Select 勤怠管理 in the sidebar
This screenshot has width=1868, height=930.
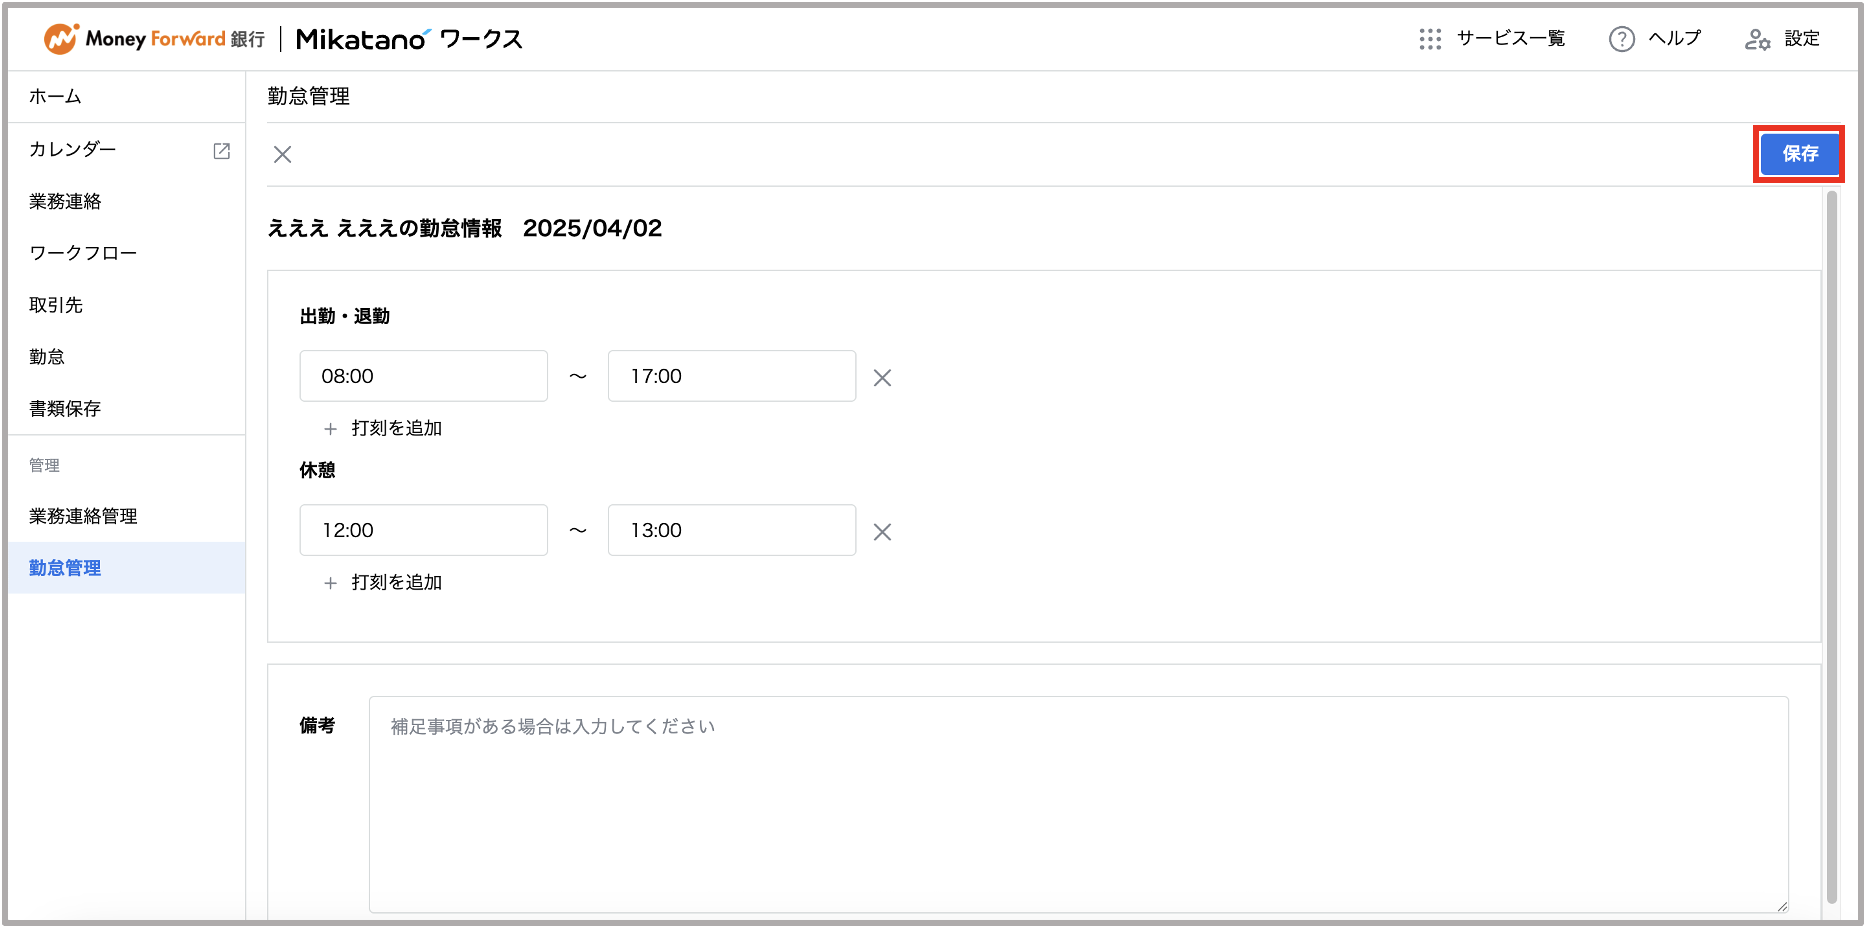[127, 568]
